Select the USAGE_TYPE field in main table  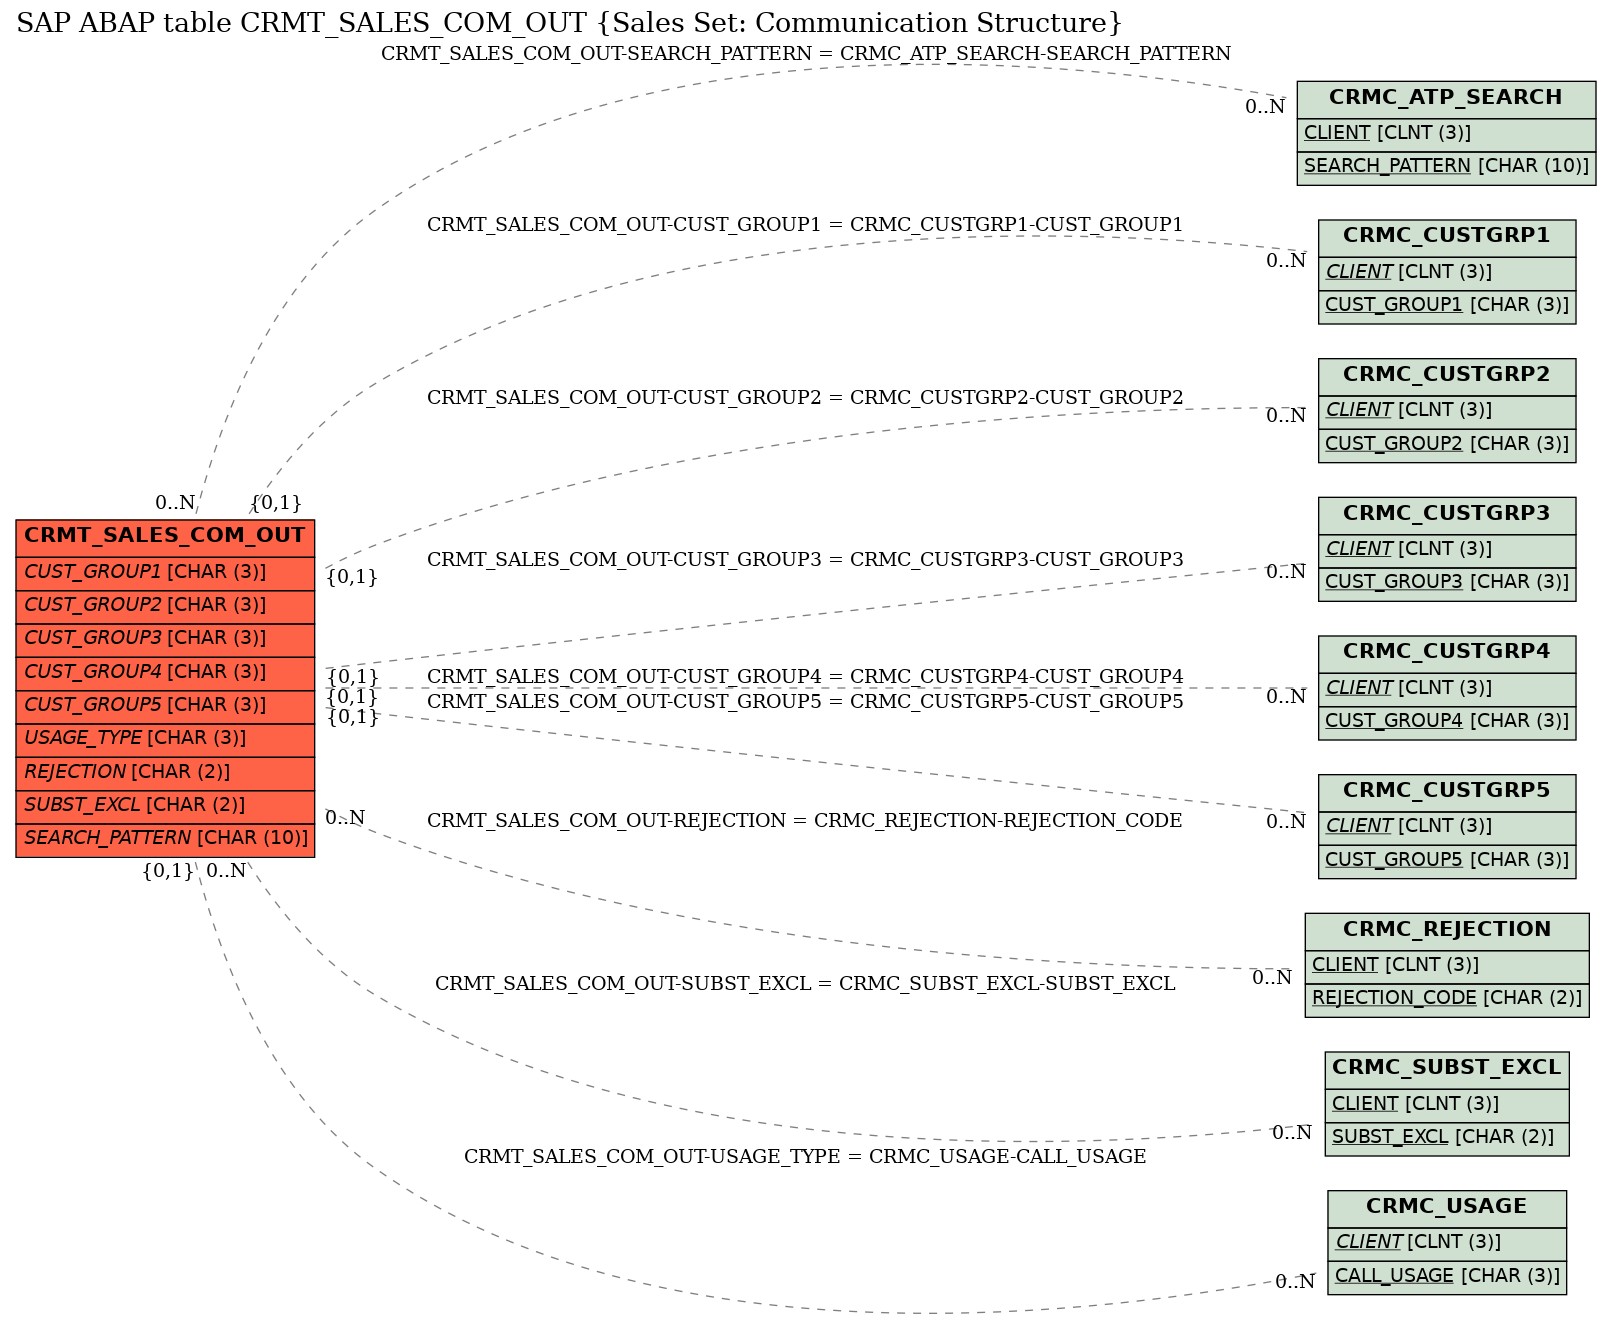165,739
